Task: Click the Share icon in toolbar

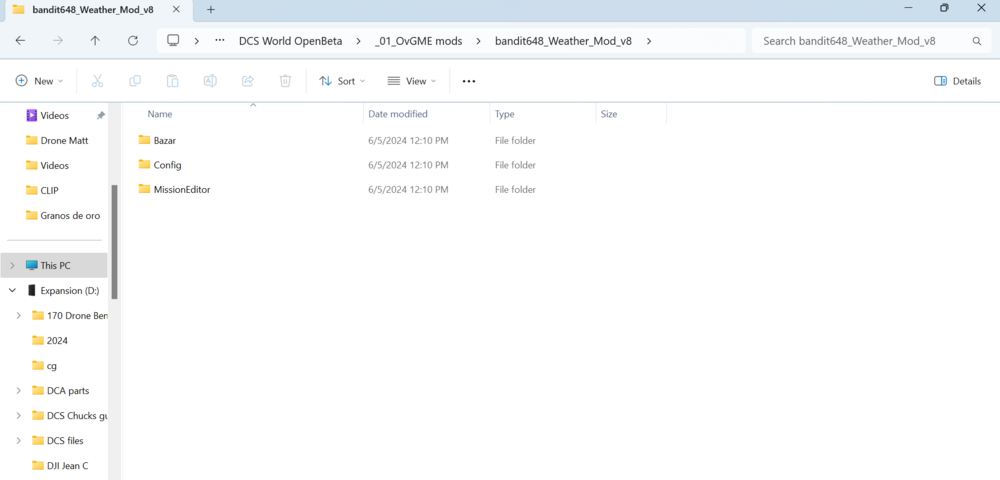Action: [x=247, y=81]
